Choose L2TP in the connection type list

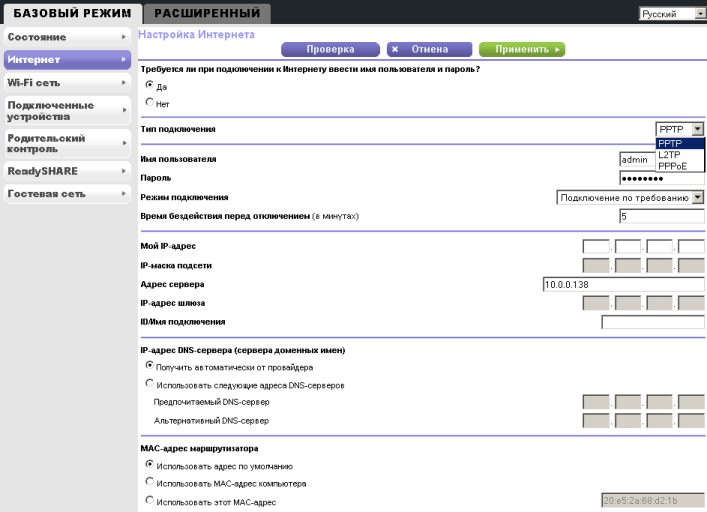tap(679, 155)
